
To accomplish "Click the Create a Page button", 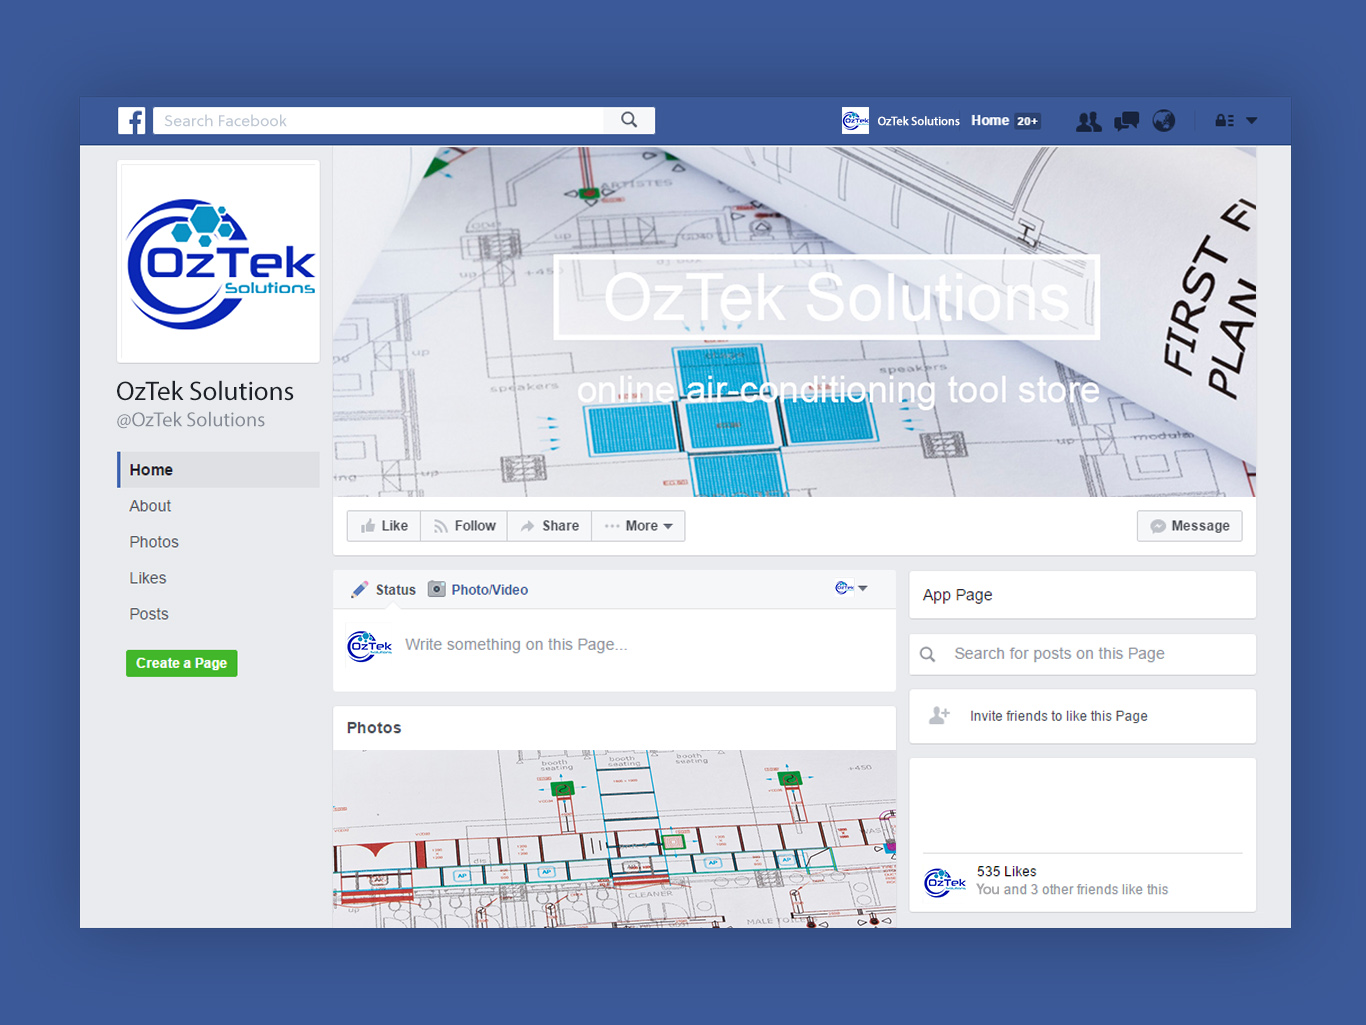I will click(x=181, y=663).
